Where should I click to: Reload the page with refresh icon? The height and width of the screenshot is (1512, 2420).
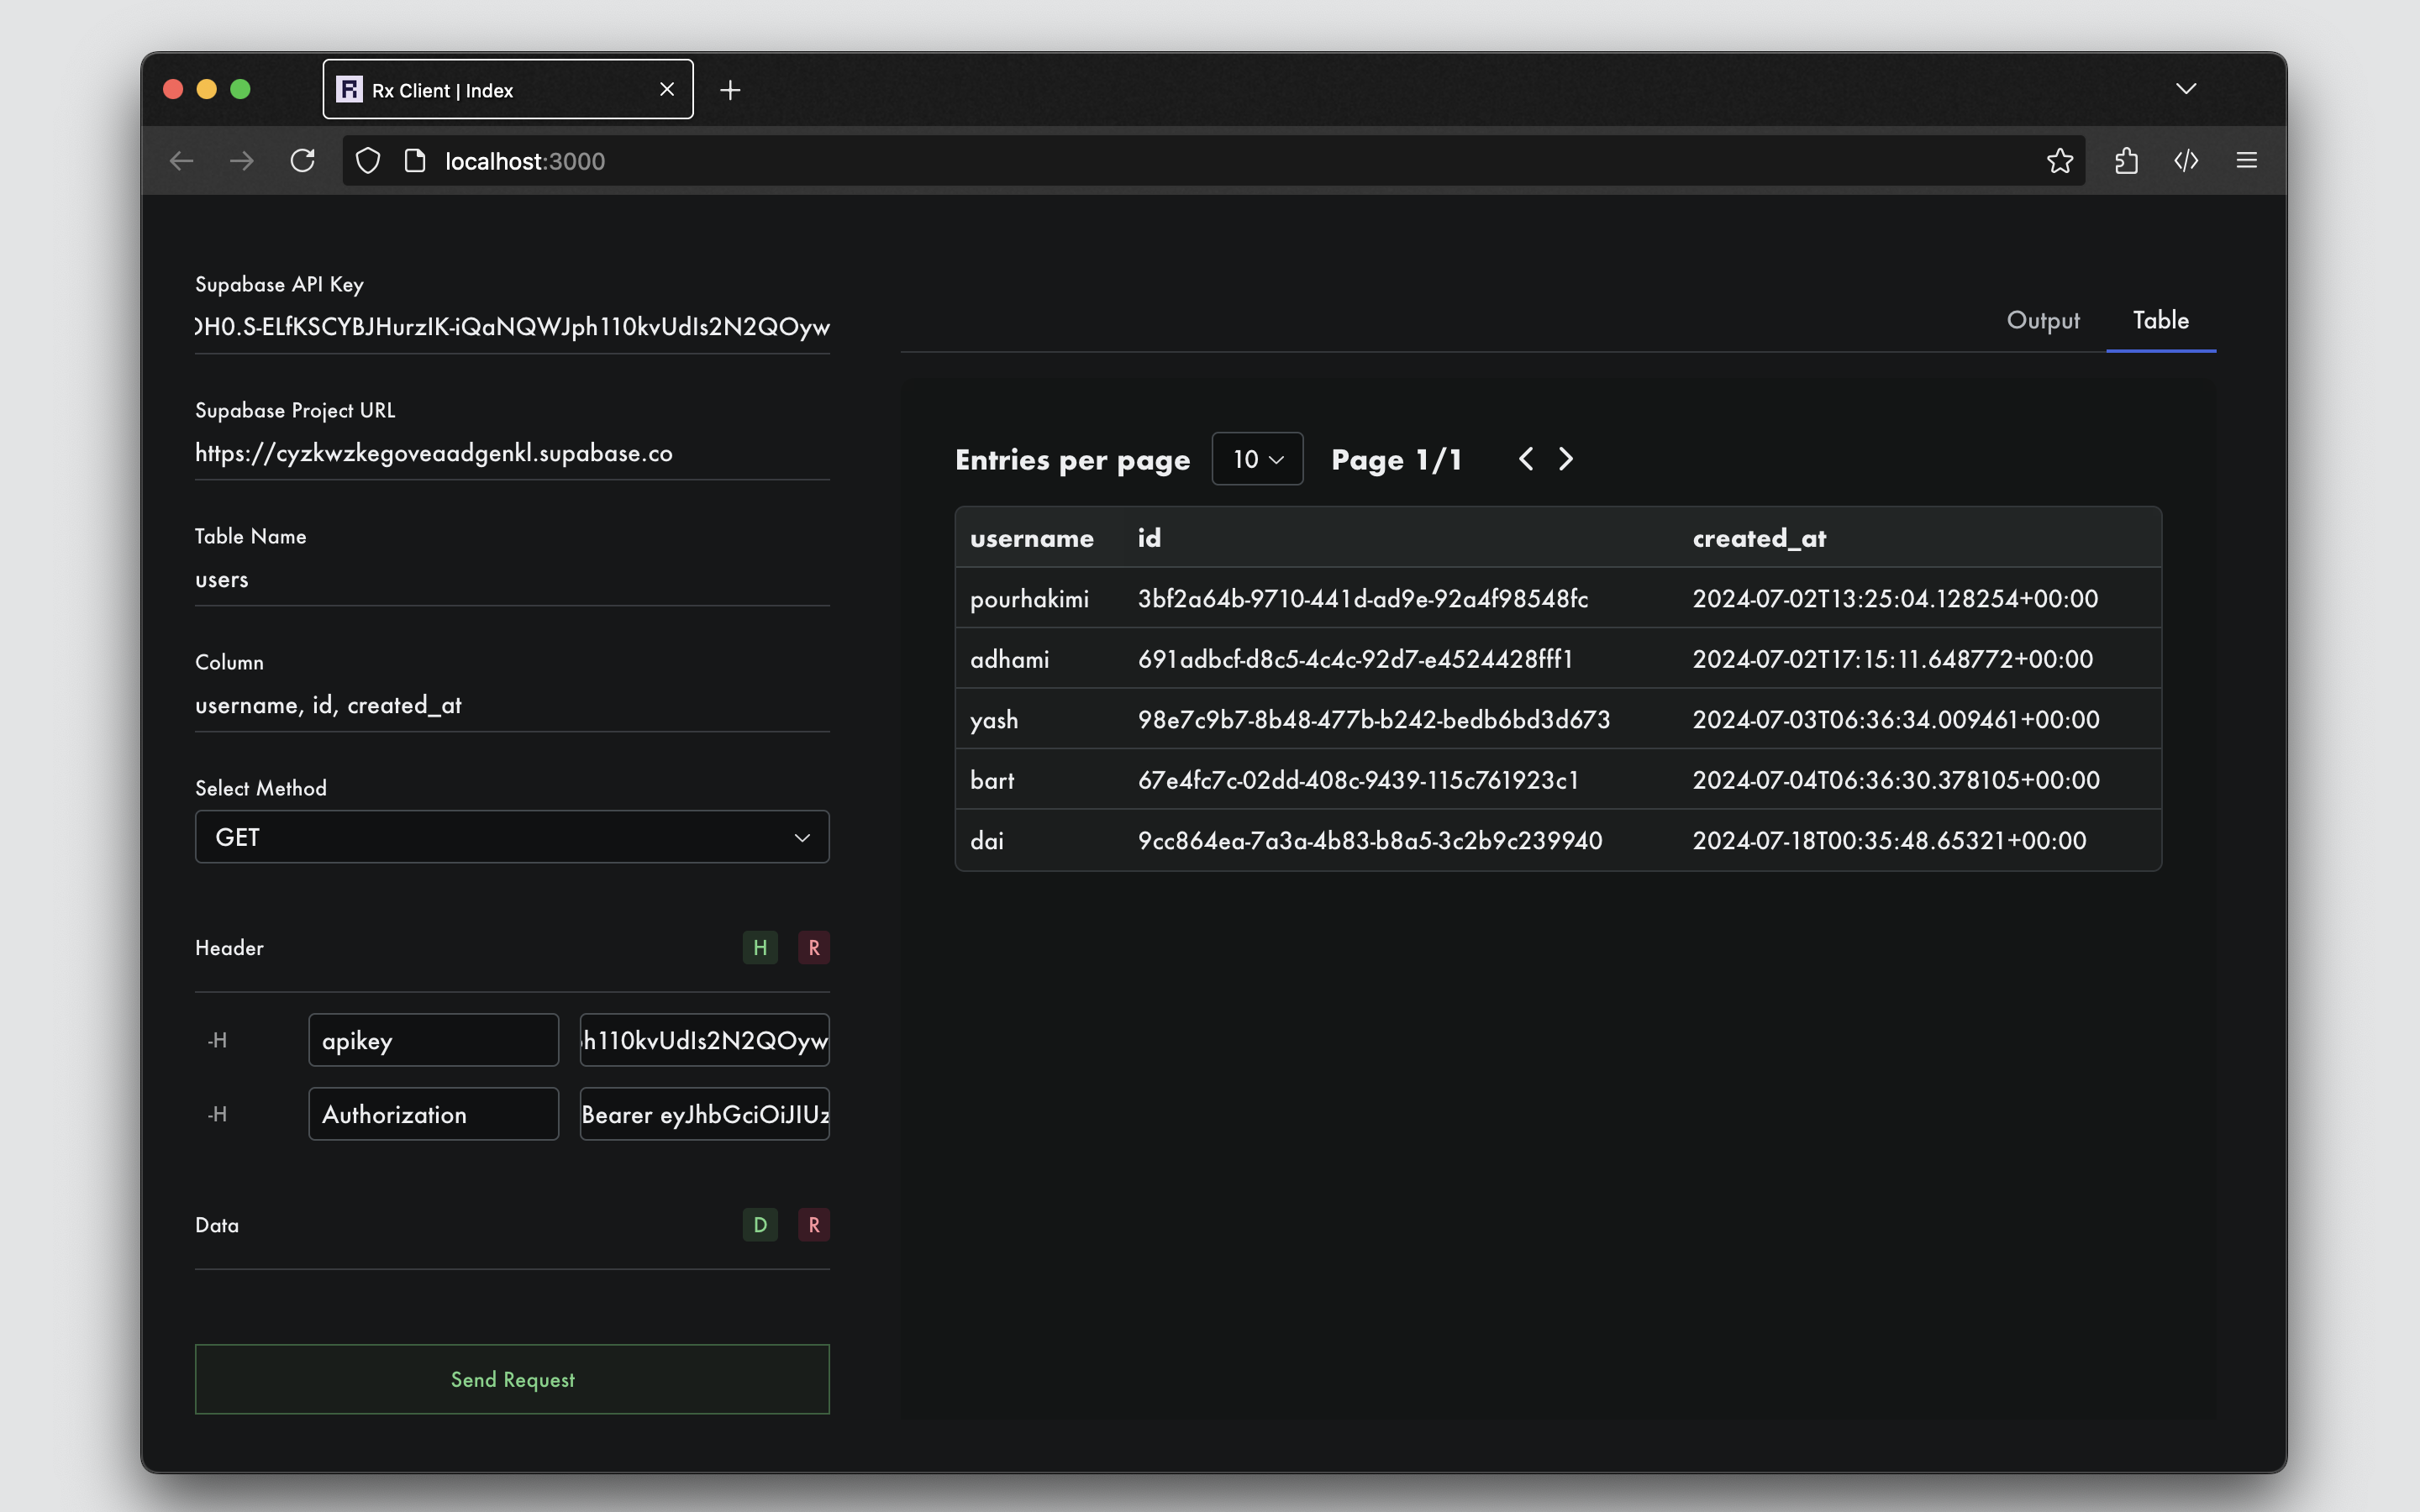coord(302,161)
